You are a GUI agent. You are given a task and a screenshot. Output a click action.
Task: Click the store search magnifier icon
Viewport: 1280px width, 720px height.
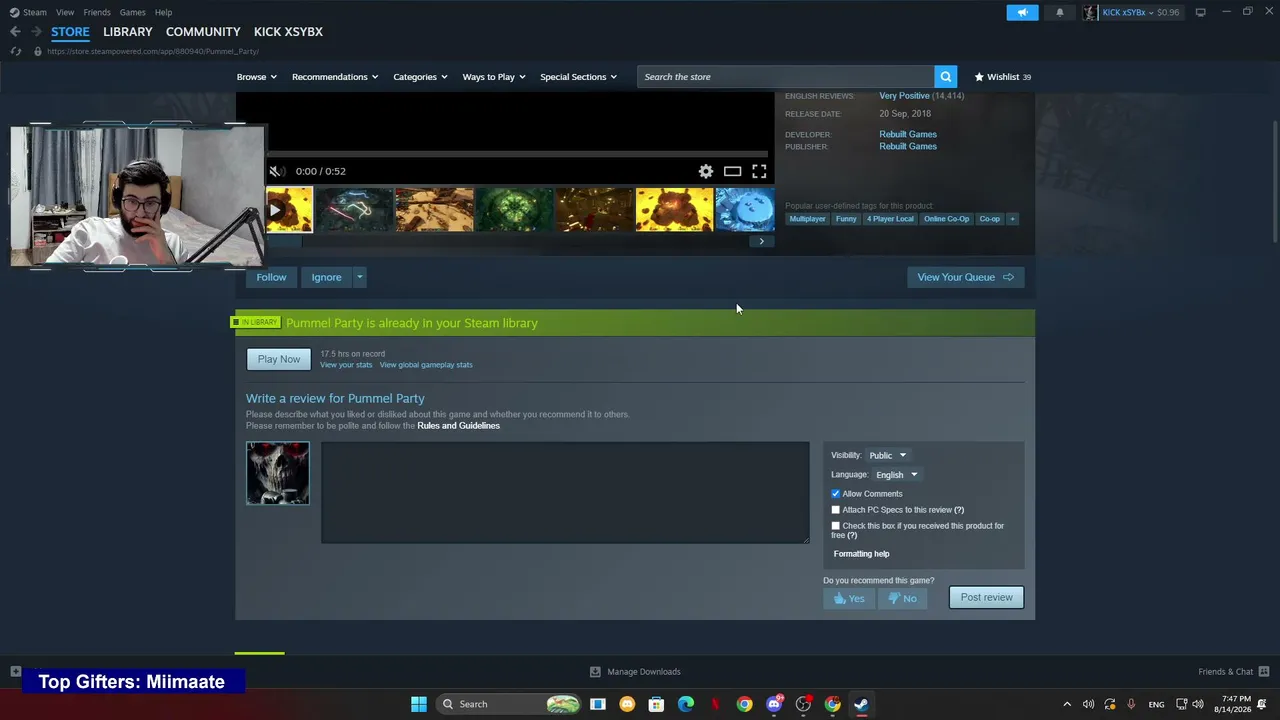(x=945, y=77)
